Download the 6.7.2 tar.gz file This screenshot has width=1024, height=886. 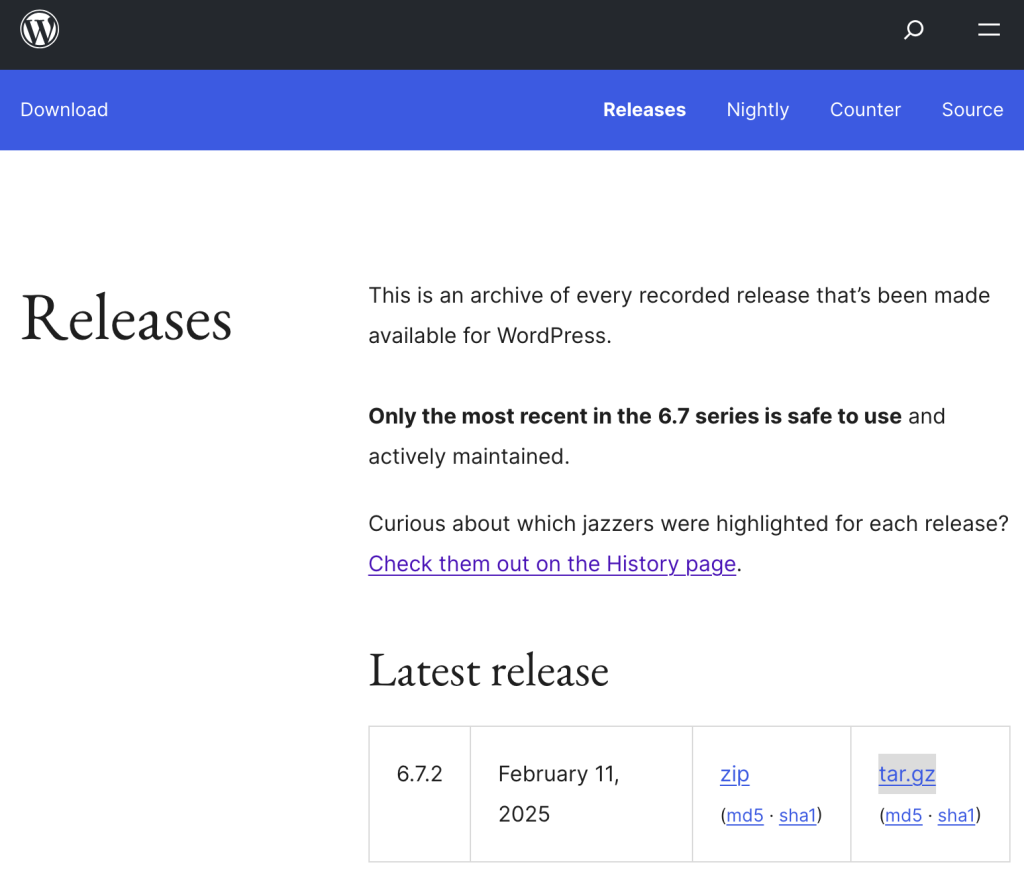pos(907,774)
